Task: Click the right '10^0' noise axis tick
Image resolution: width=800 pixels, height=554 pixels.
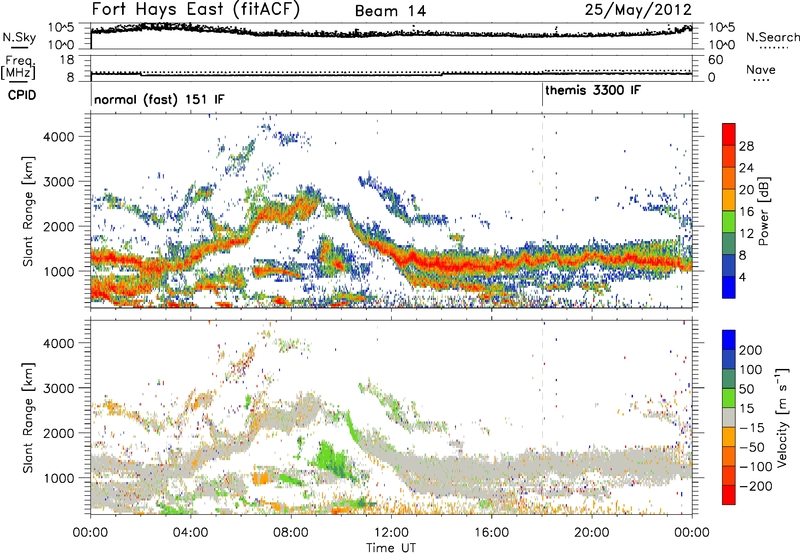Action: coord(721,45)
